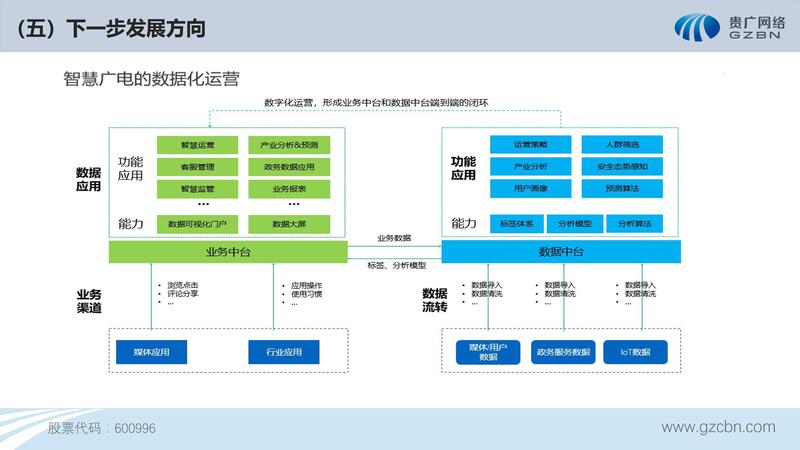Select the 数据可视化门户 capability box

tap(197, 223)
